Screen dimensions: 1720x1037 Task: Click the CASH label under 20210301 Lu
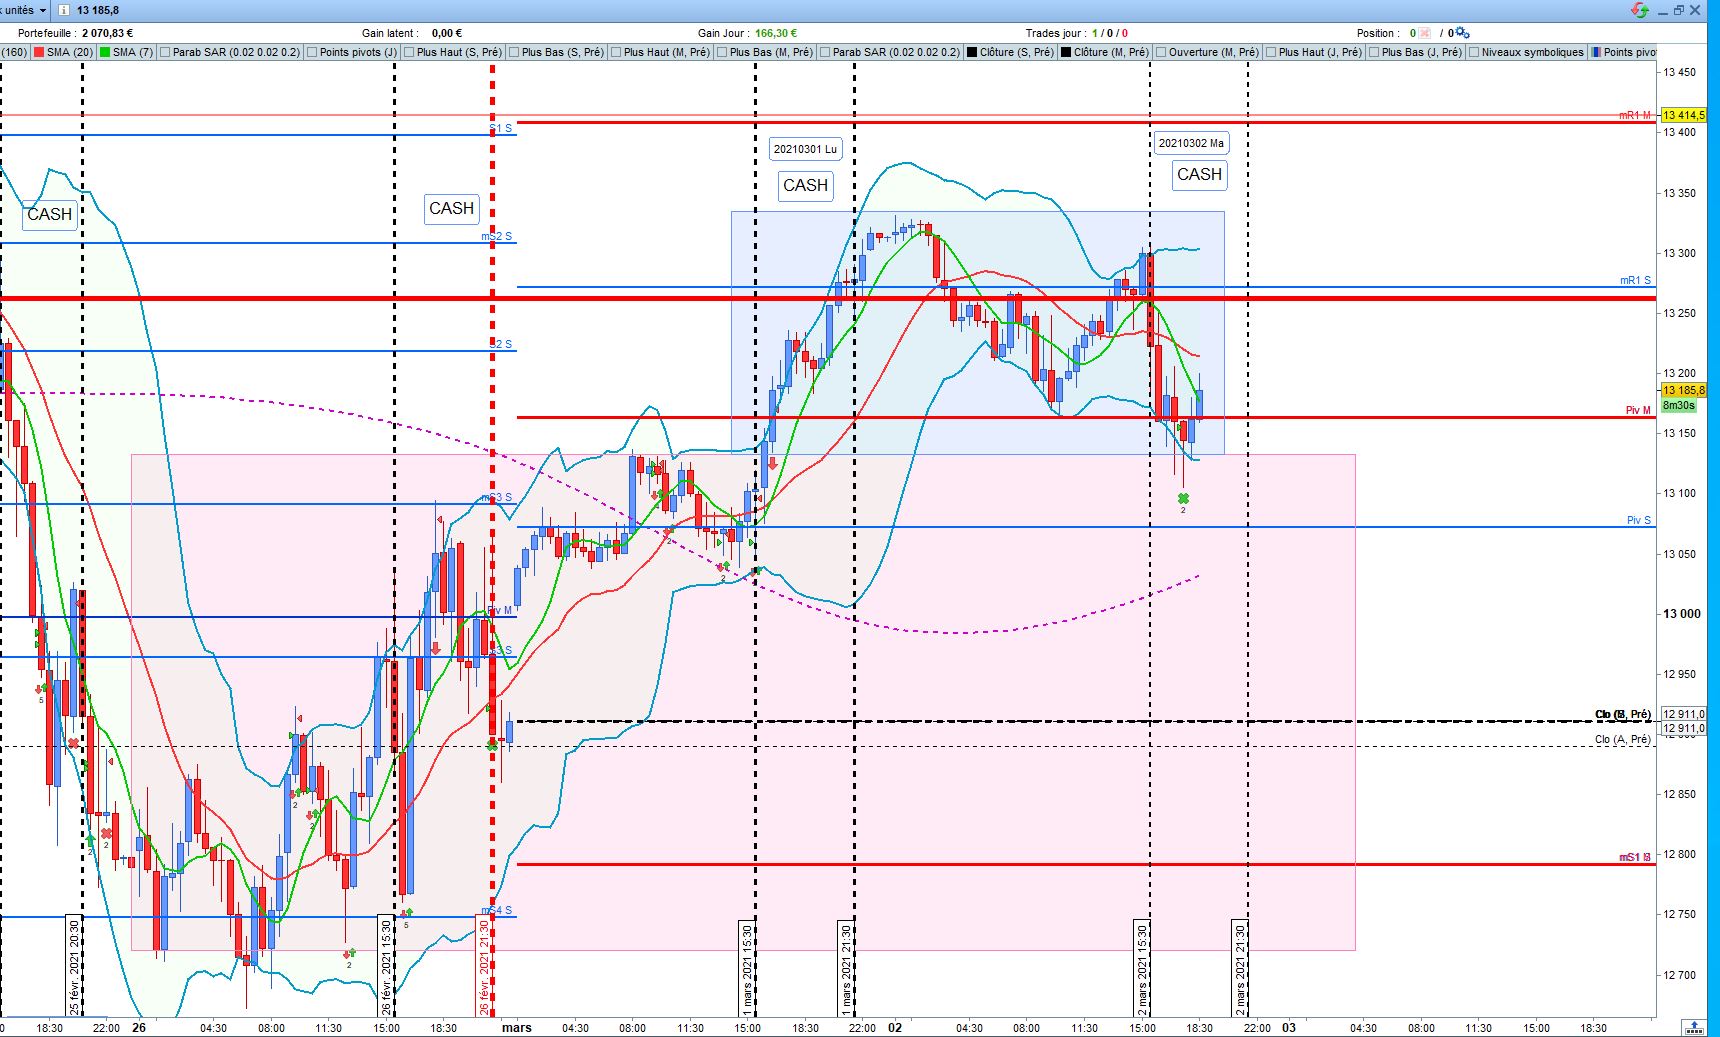pos(805,185)
